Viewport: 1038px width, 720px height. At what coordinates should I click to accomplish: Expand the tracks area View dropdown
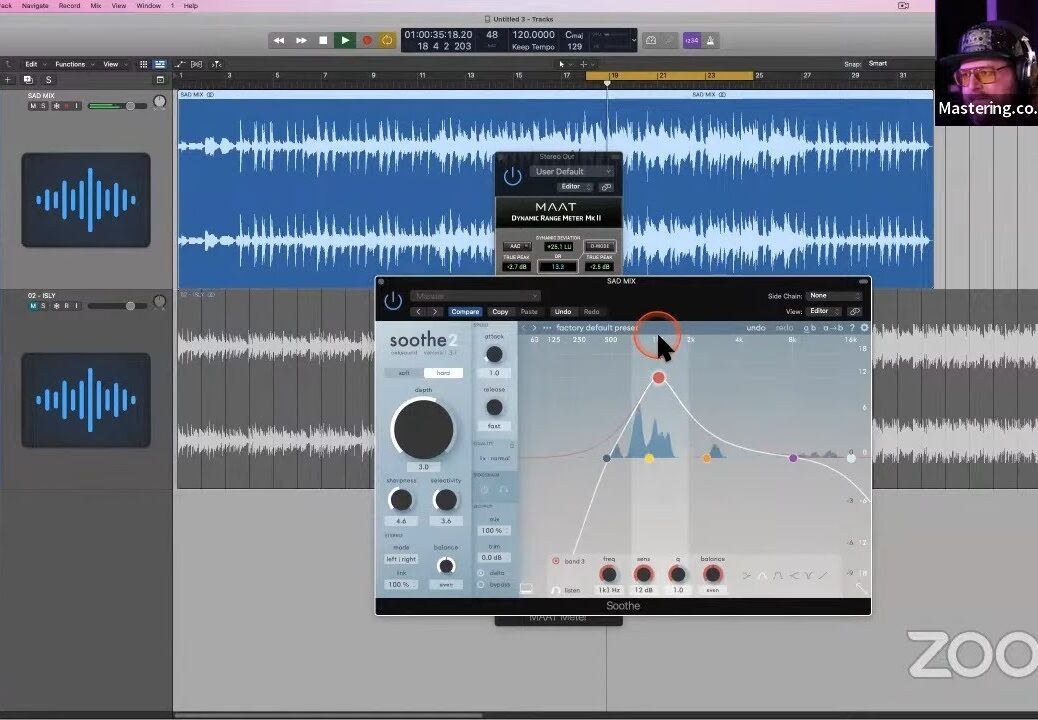[114, 64]
